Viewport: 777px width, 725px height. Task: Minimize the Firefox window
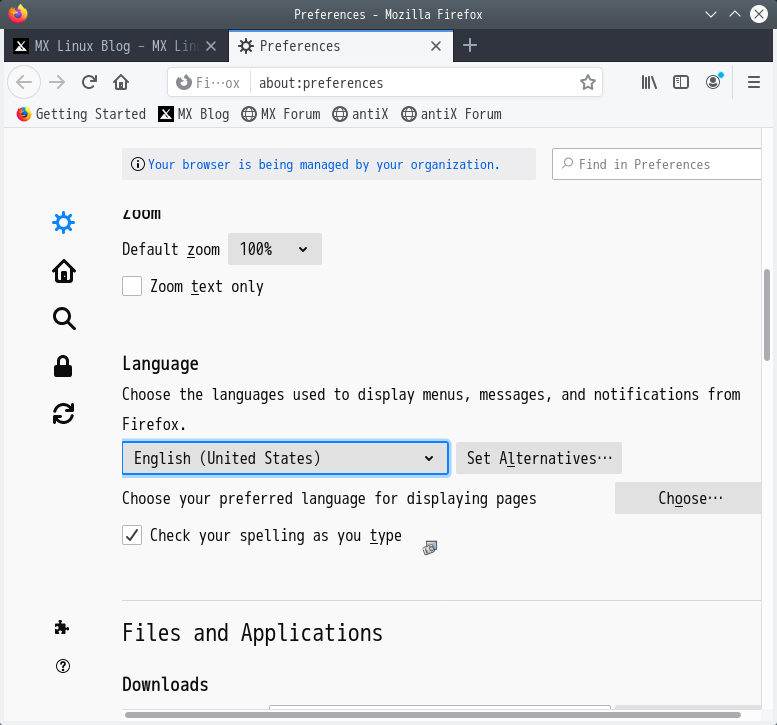[711, 14]
